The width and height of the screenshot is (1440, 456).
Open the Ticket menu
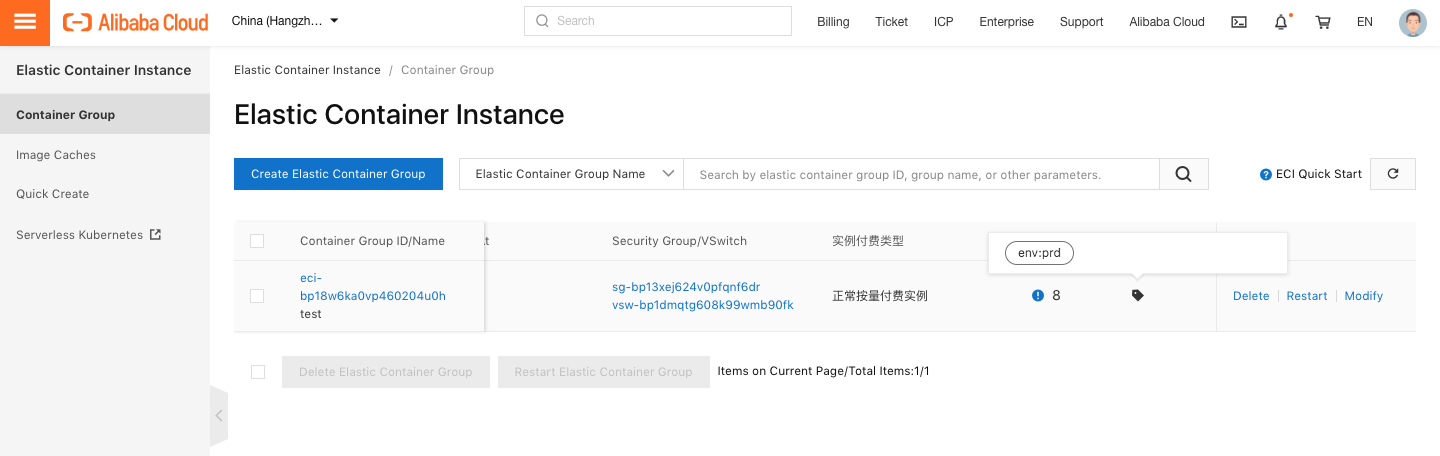891,22
